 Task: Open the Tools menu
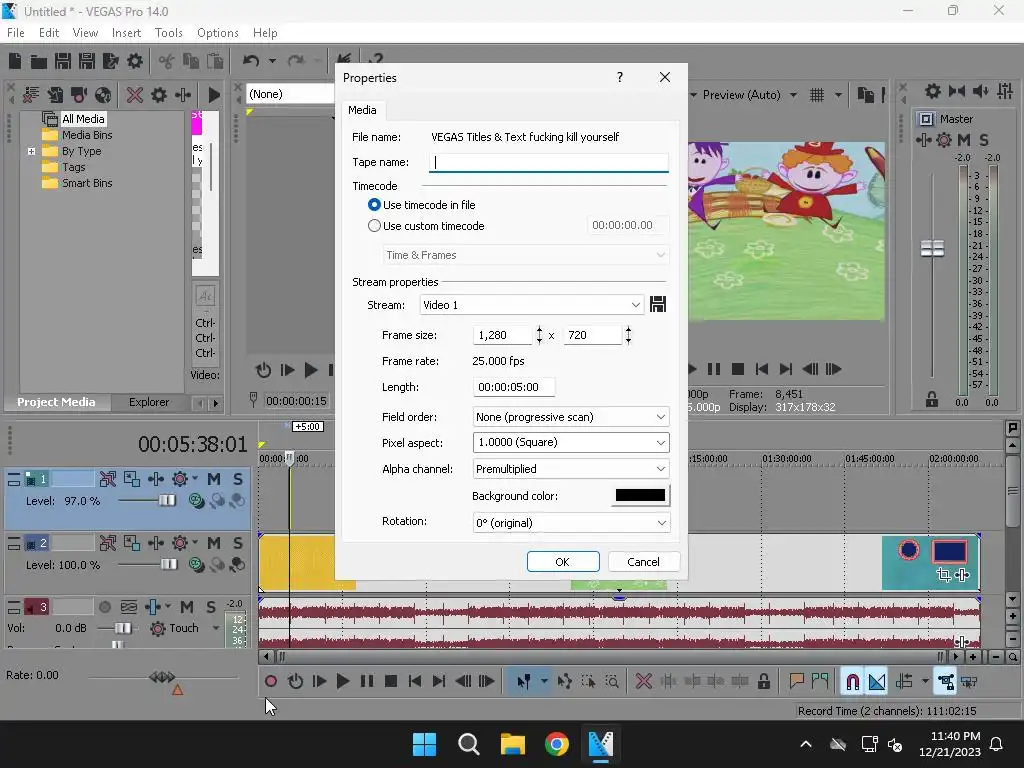[168, 33]
